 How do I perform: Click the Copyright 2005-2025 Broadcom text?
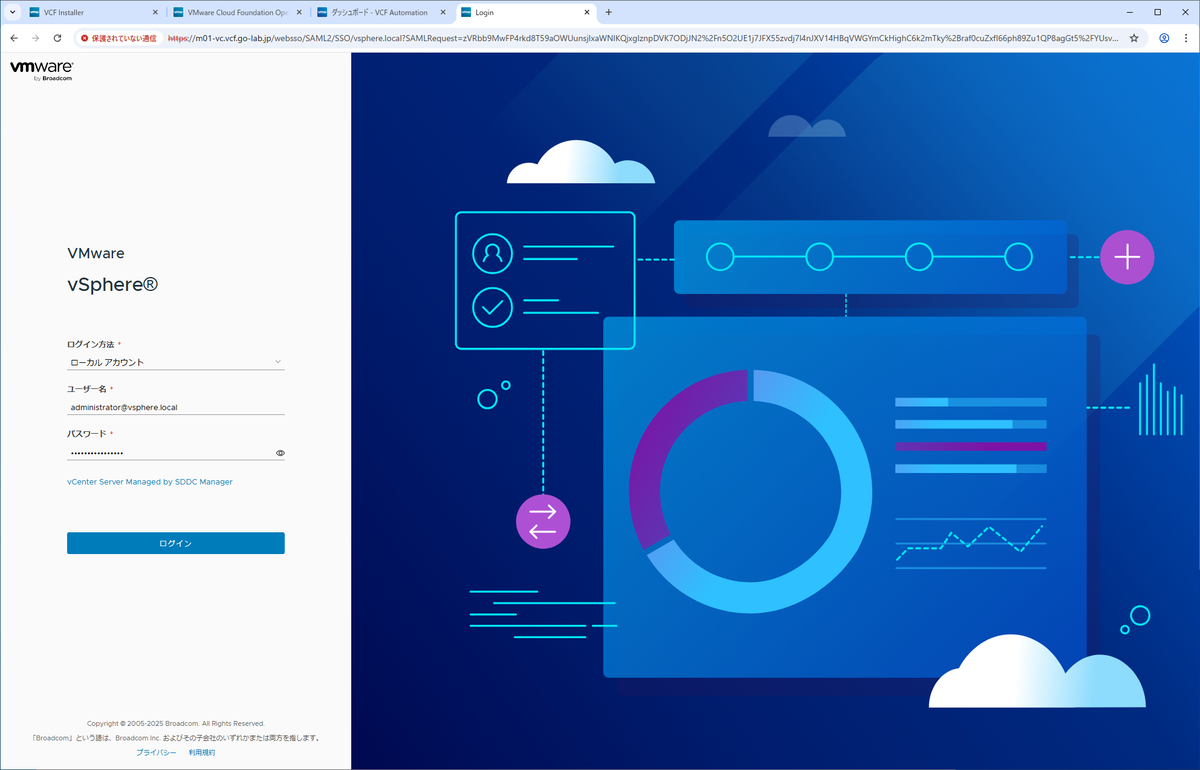pyautogui.click(x=176, y=723)
